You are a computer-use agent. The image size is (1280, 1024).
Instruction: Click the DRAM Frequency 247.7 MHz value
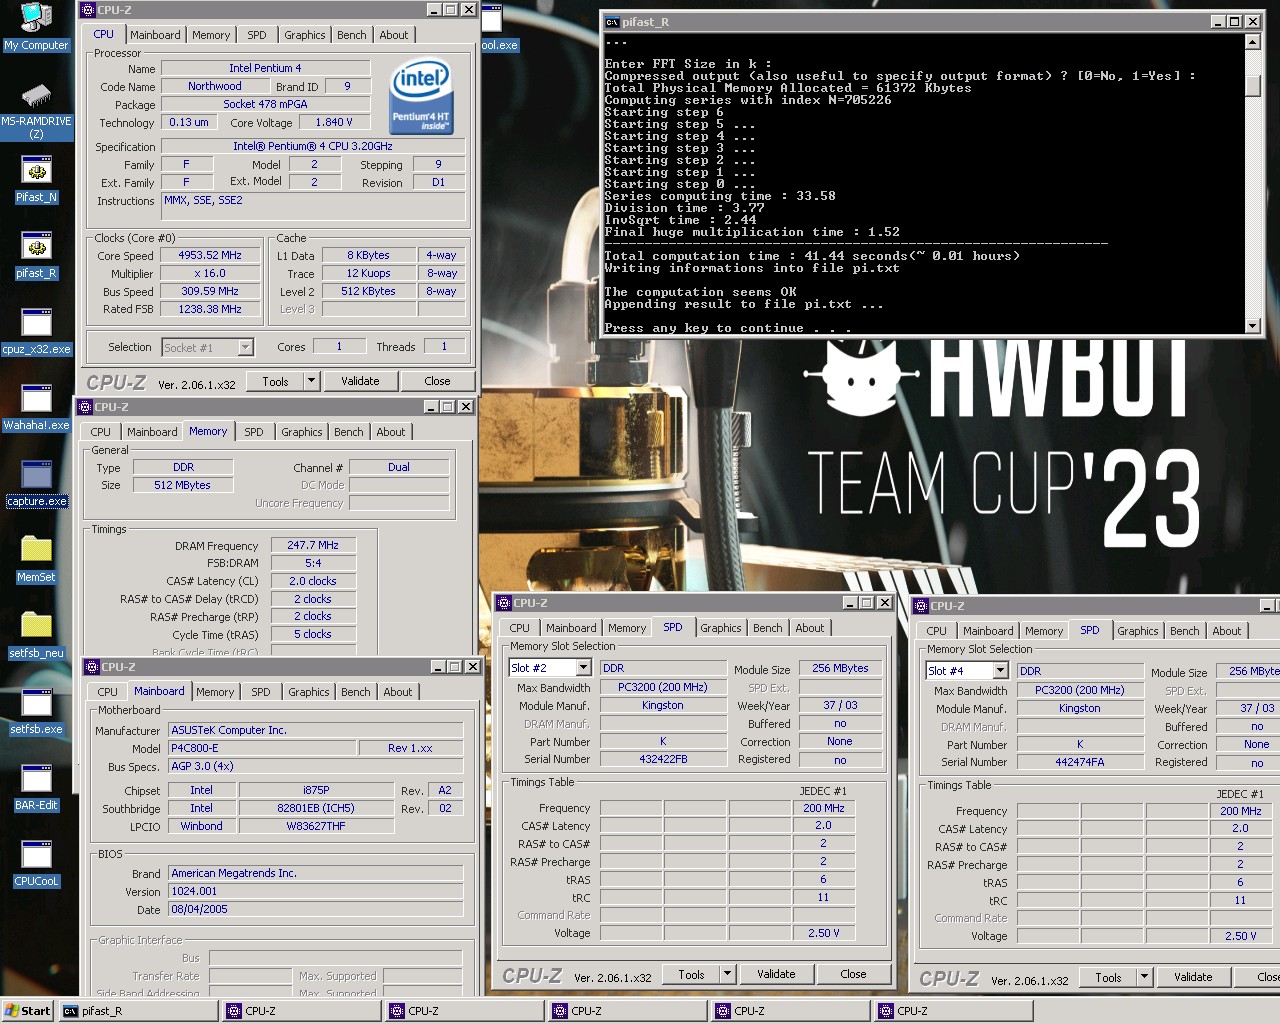coord(313,545)
